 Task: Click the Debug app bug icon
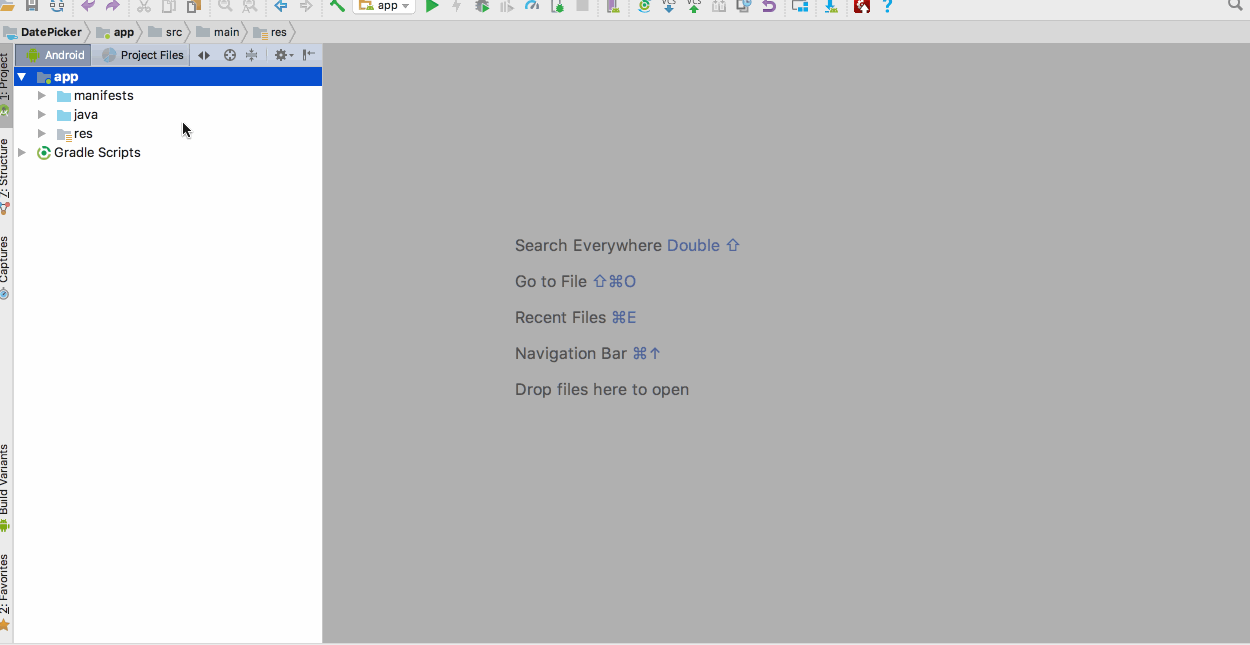[482, 6]
